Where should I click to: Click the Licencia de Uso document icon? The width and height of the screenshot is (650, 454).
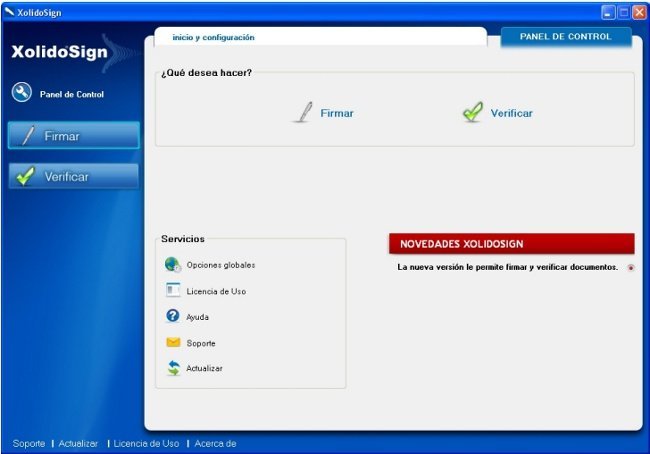click(173, 290)
